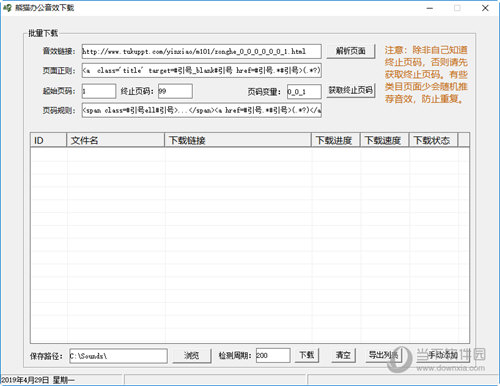Click the 页码规则 label
The image size is (500, 386).
tap(59, 110)
